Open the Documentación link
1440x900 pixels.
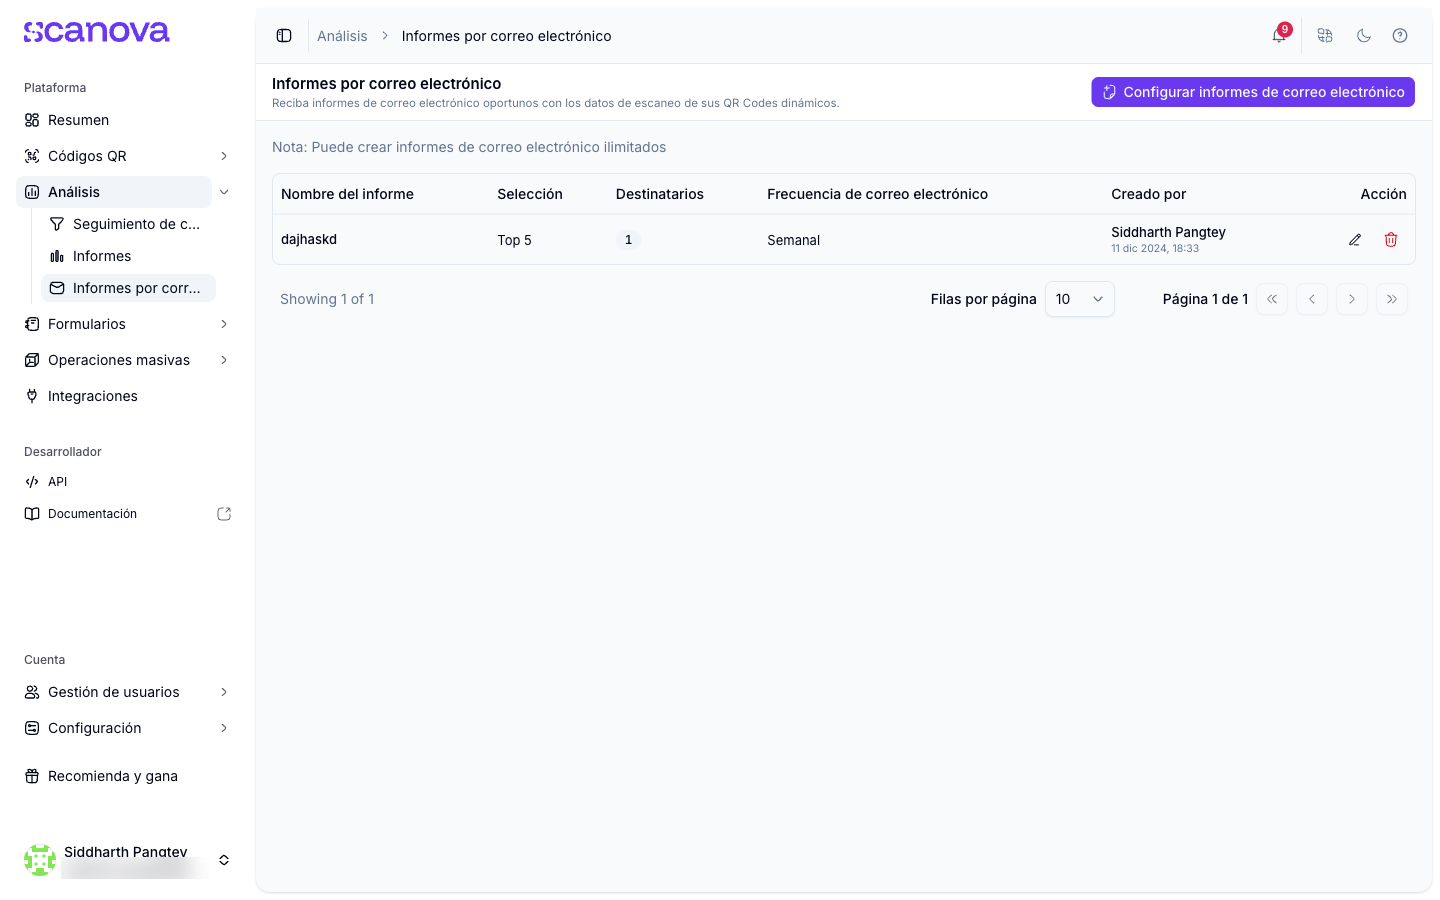click(x=92, y=514)
